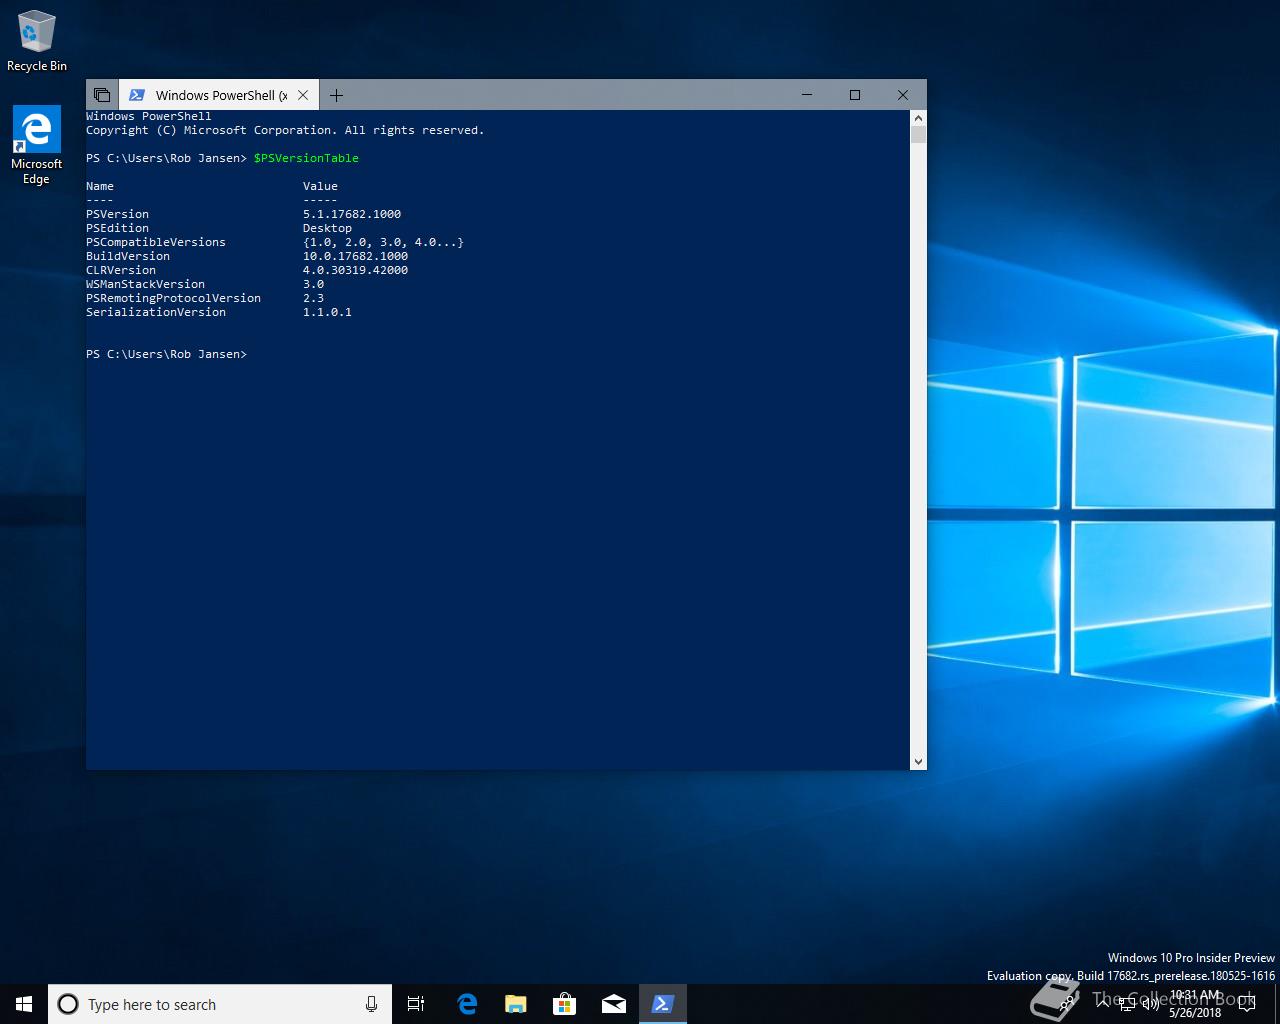This screenshot has width=1280, height=1024.
Task: Click the console scrollbar thumb
Action: click(918, 135)
